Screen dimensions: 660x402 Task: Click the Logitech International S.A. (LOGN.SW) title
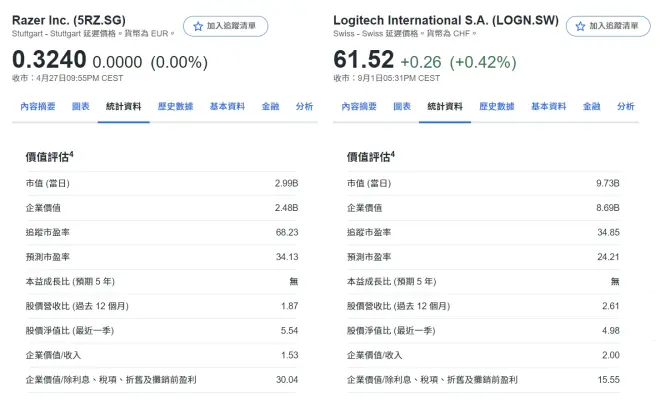pos(446,20)
